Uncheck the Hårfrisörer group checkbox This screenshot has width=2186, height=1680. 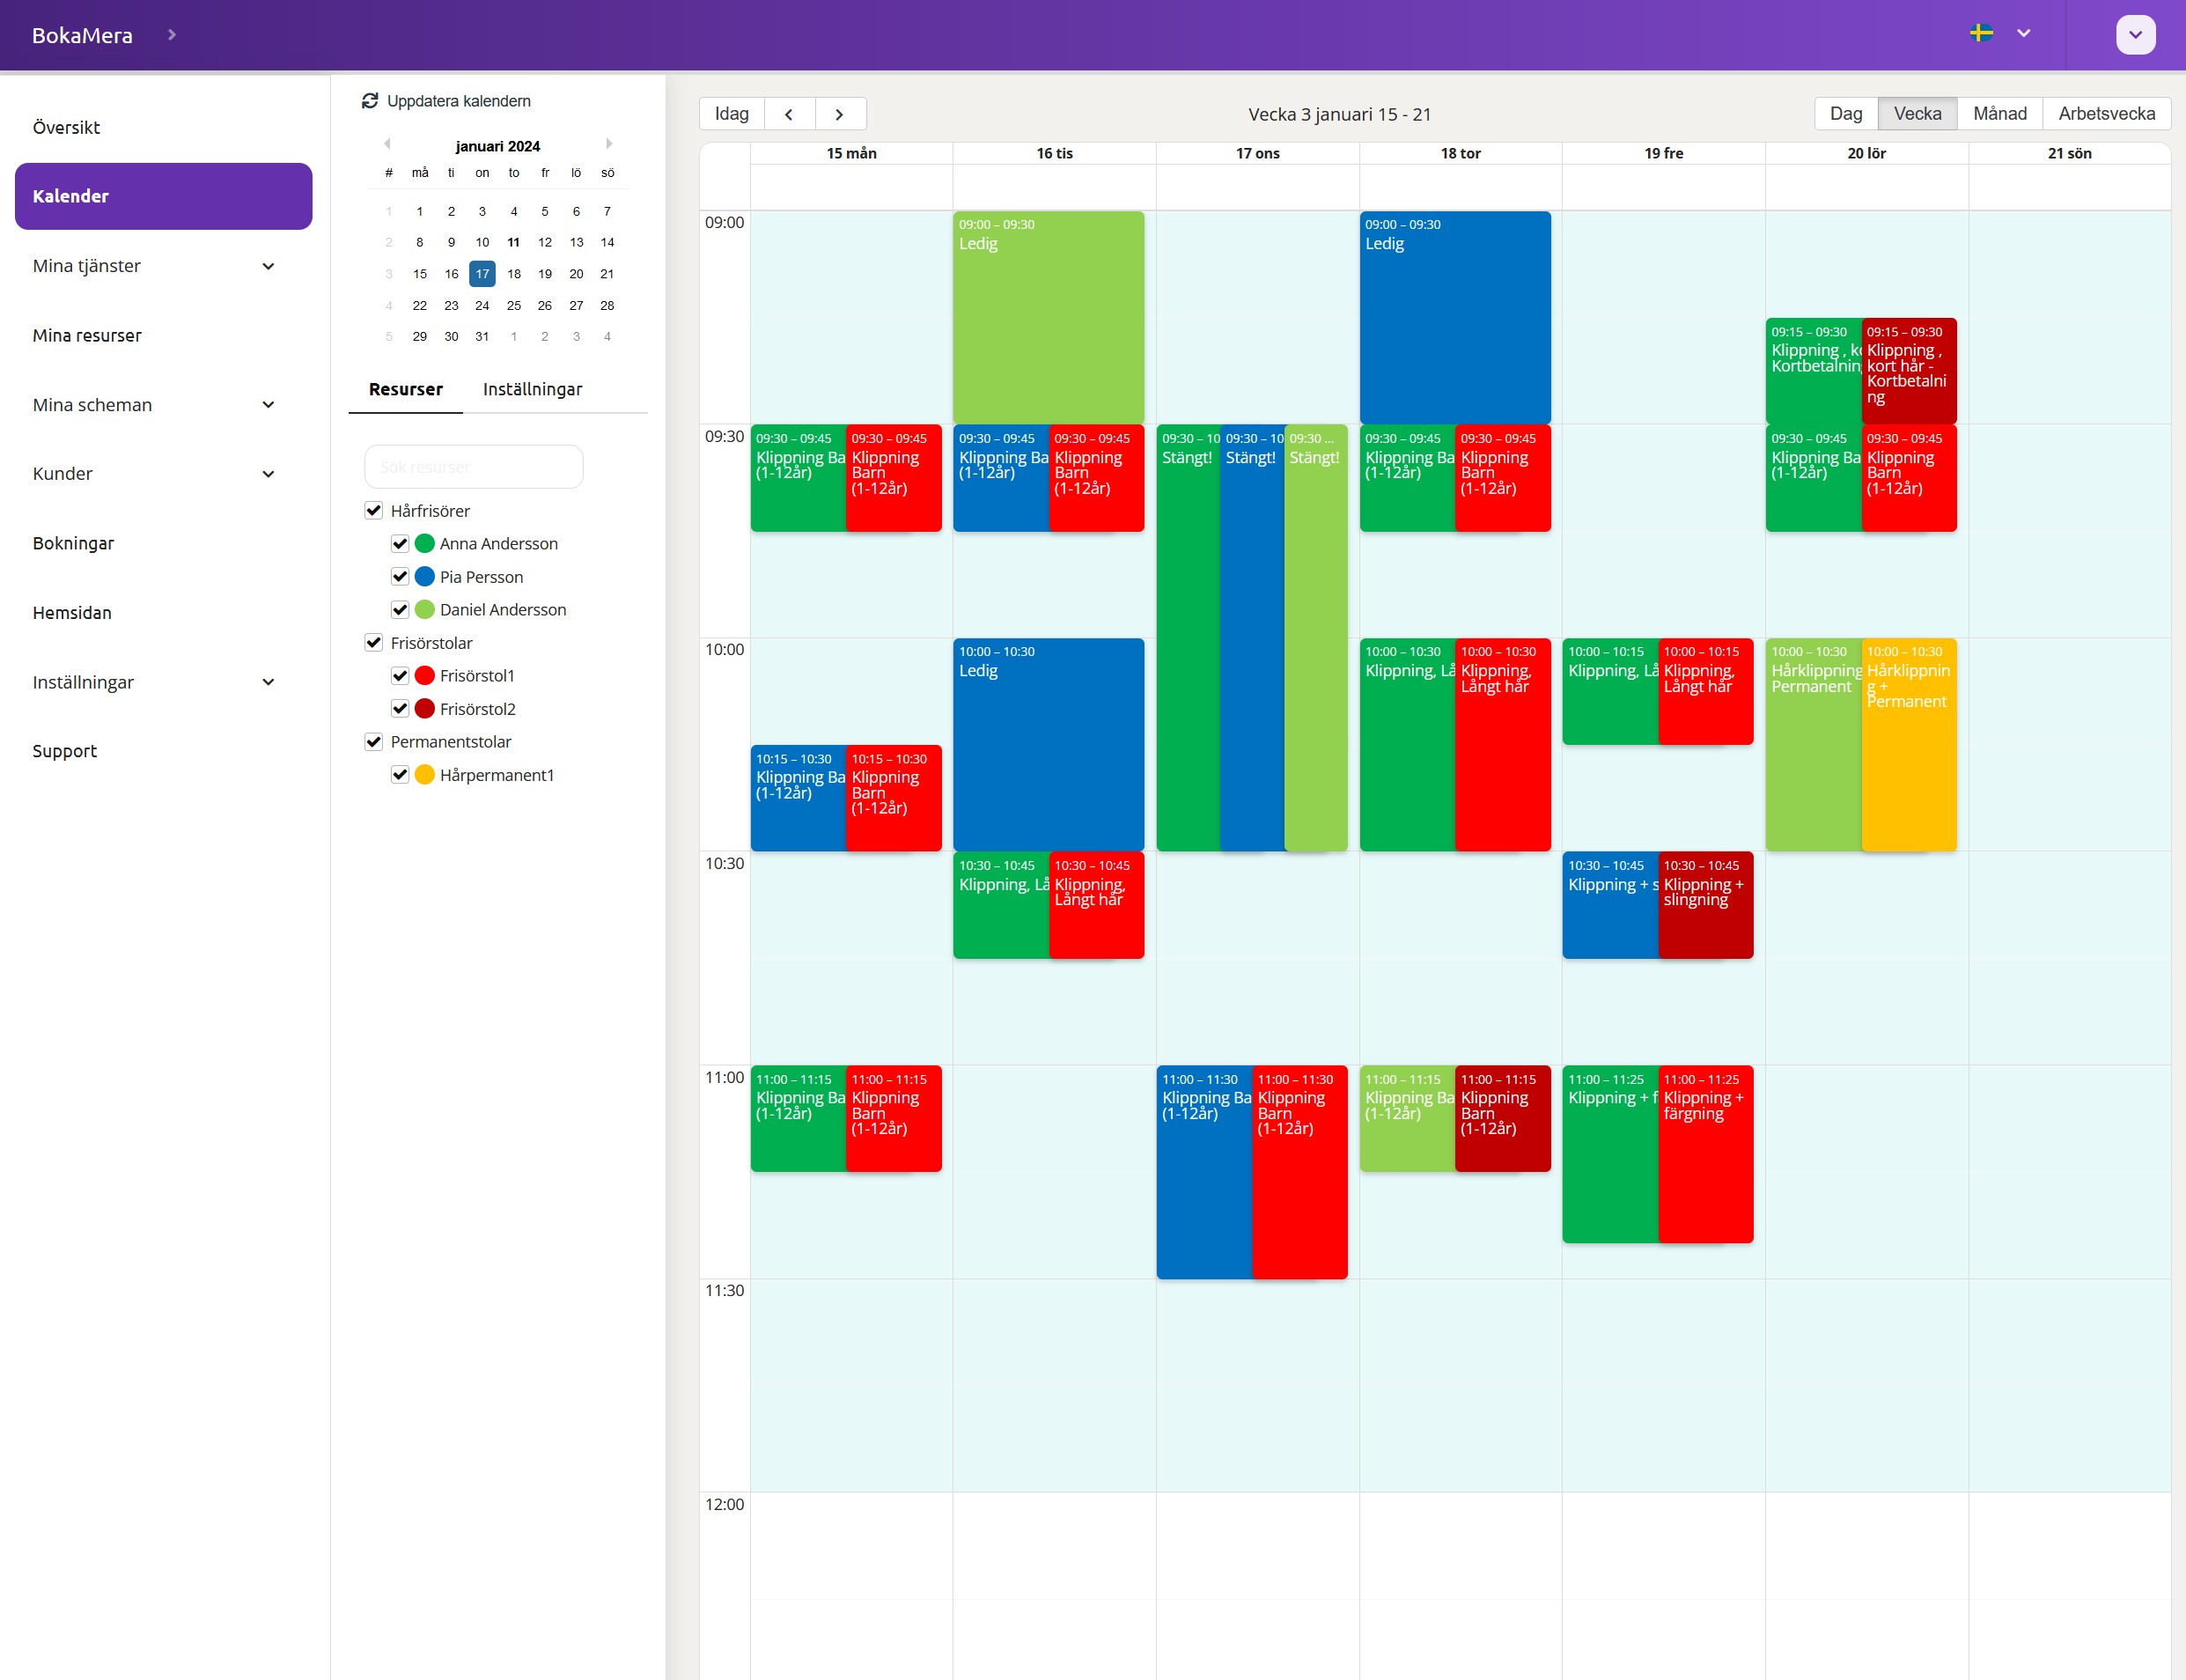[x=374, y=510]
